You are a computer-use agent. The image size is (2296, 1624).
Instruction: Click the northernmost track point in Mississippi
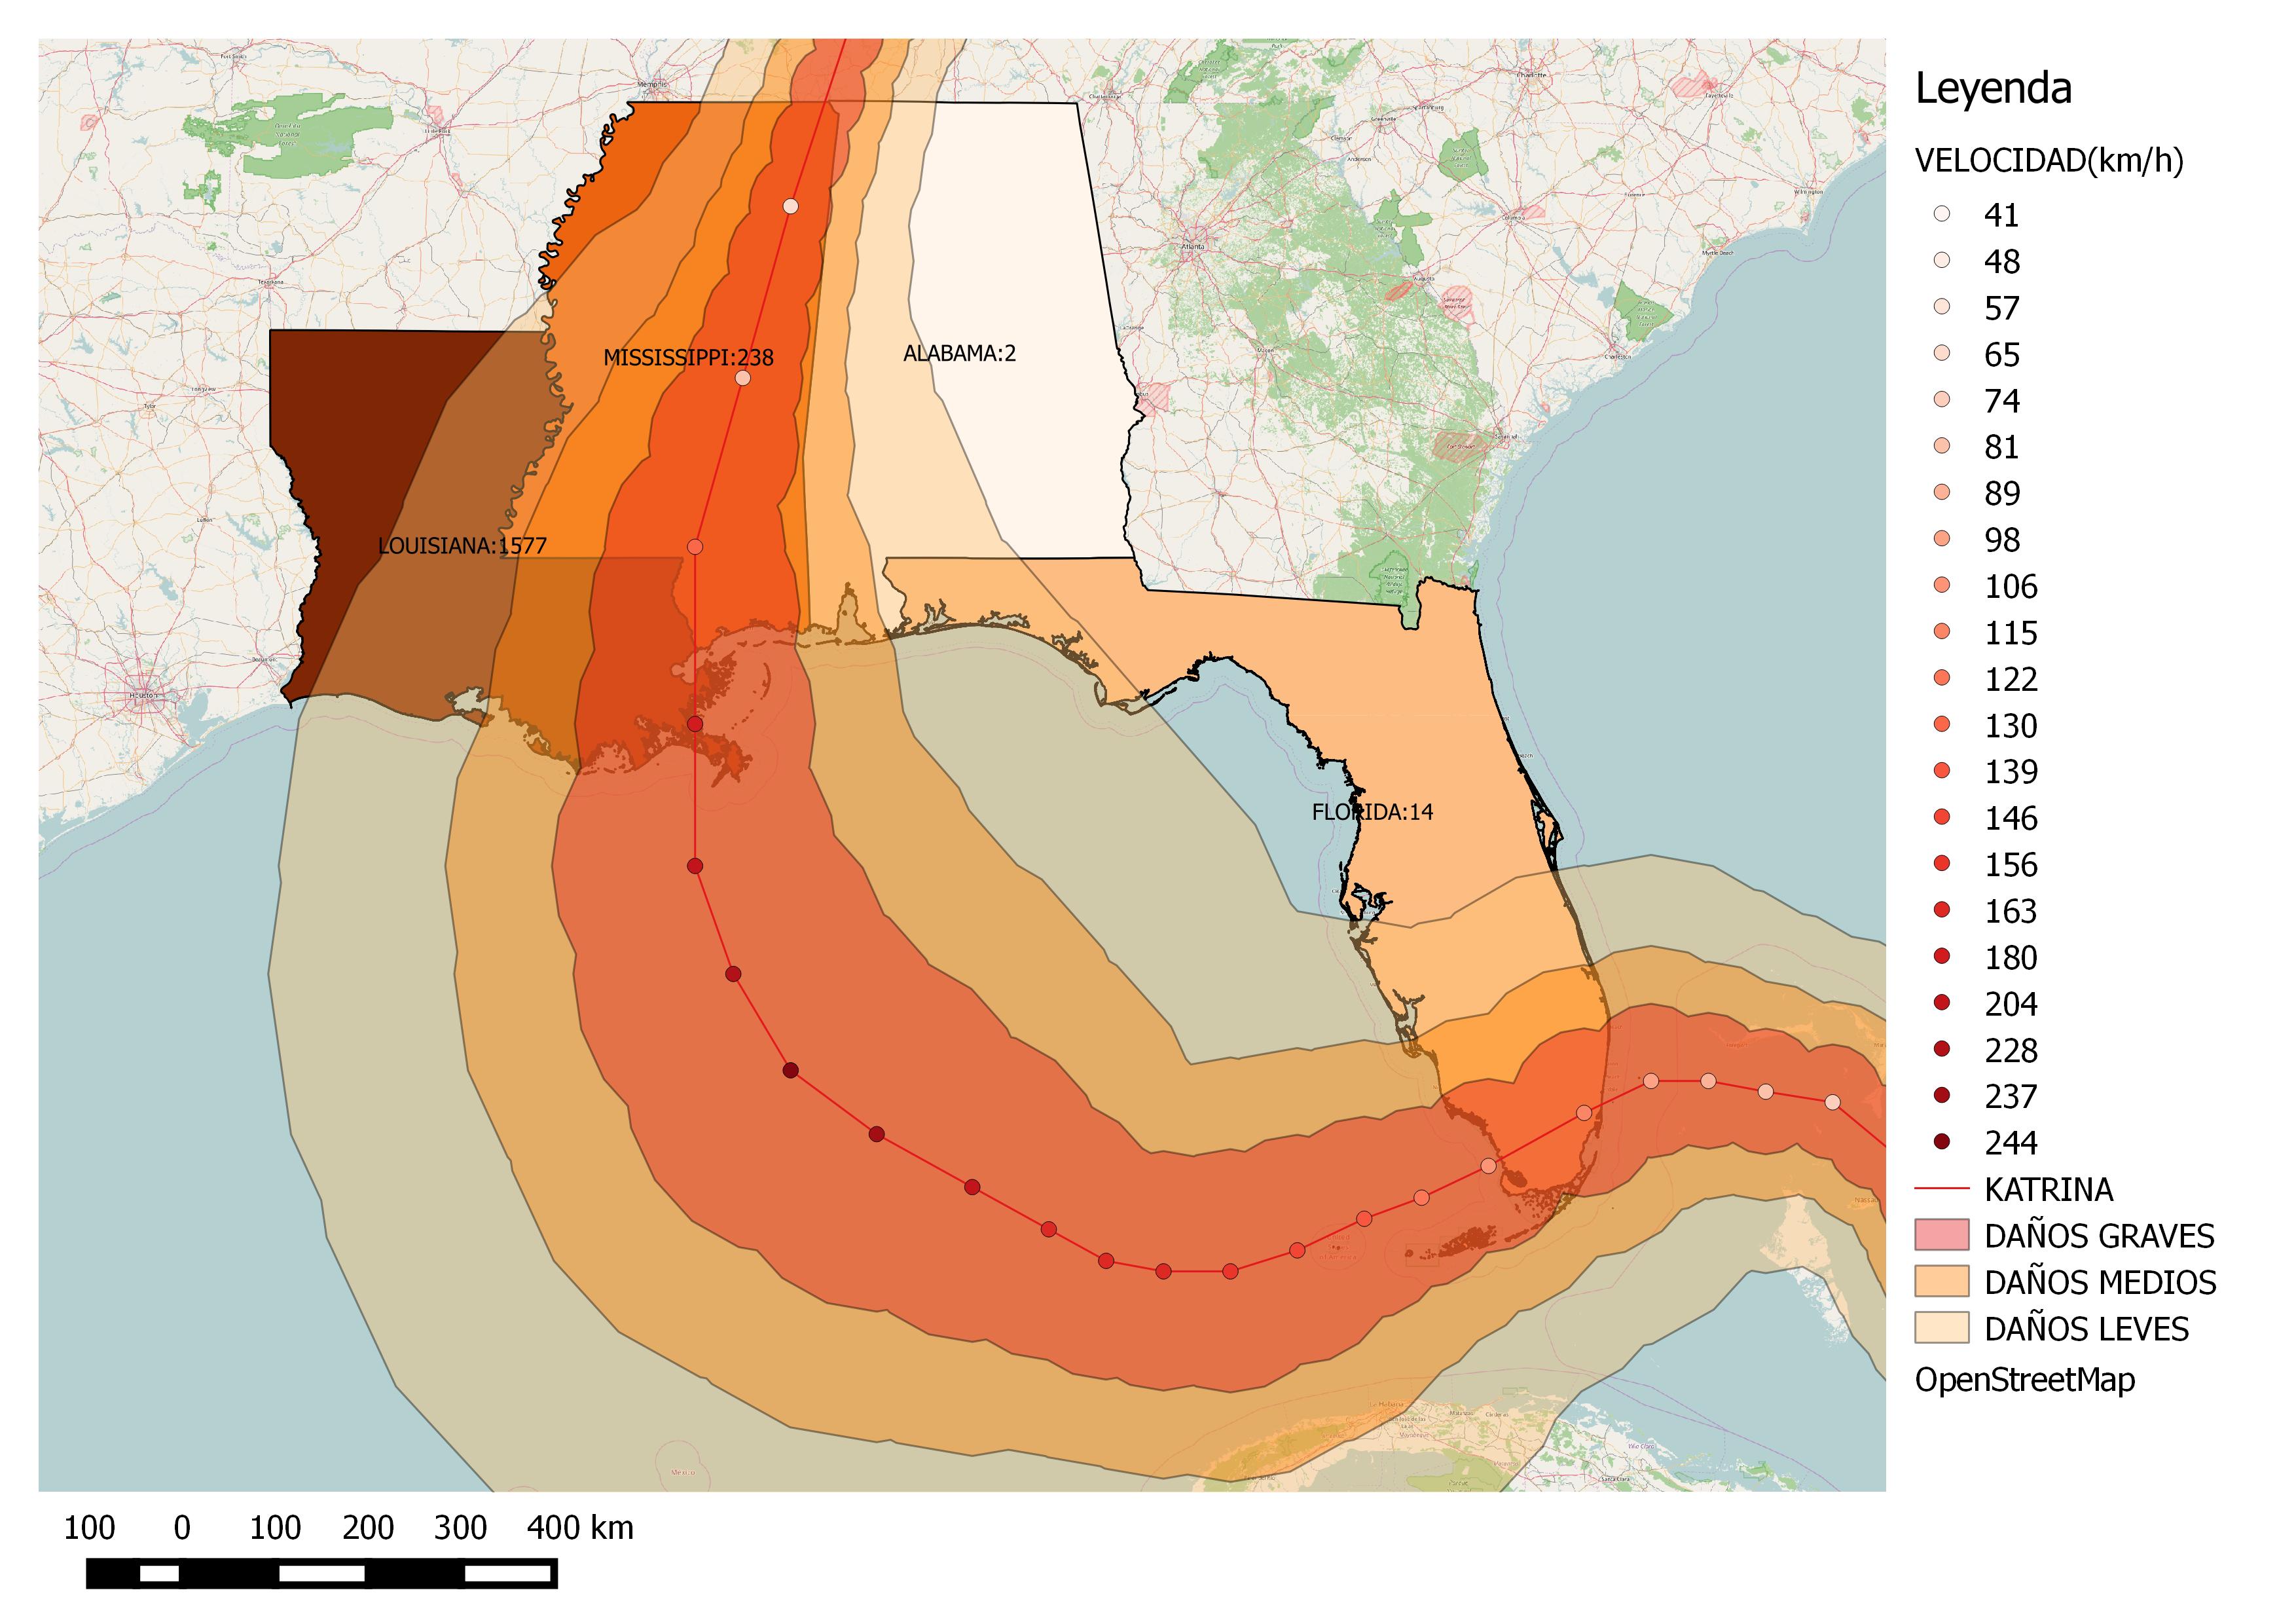pyautogui.click(x=791, y=206)
